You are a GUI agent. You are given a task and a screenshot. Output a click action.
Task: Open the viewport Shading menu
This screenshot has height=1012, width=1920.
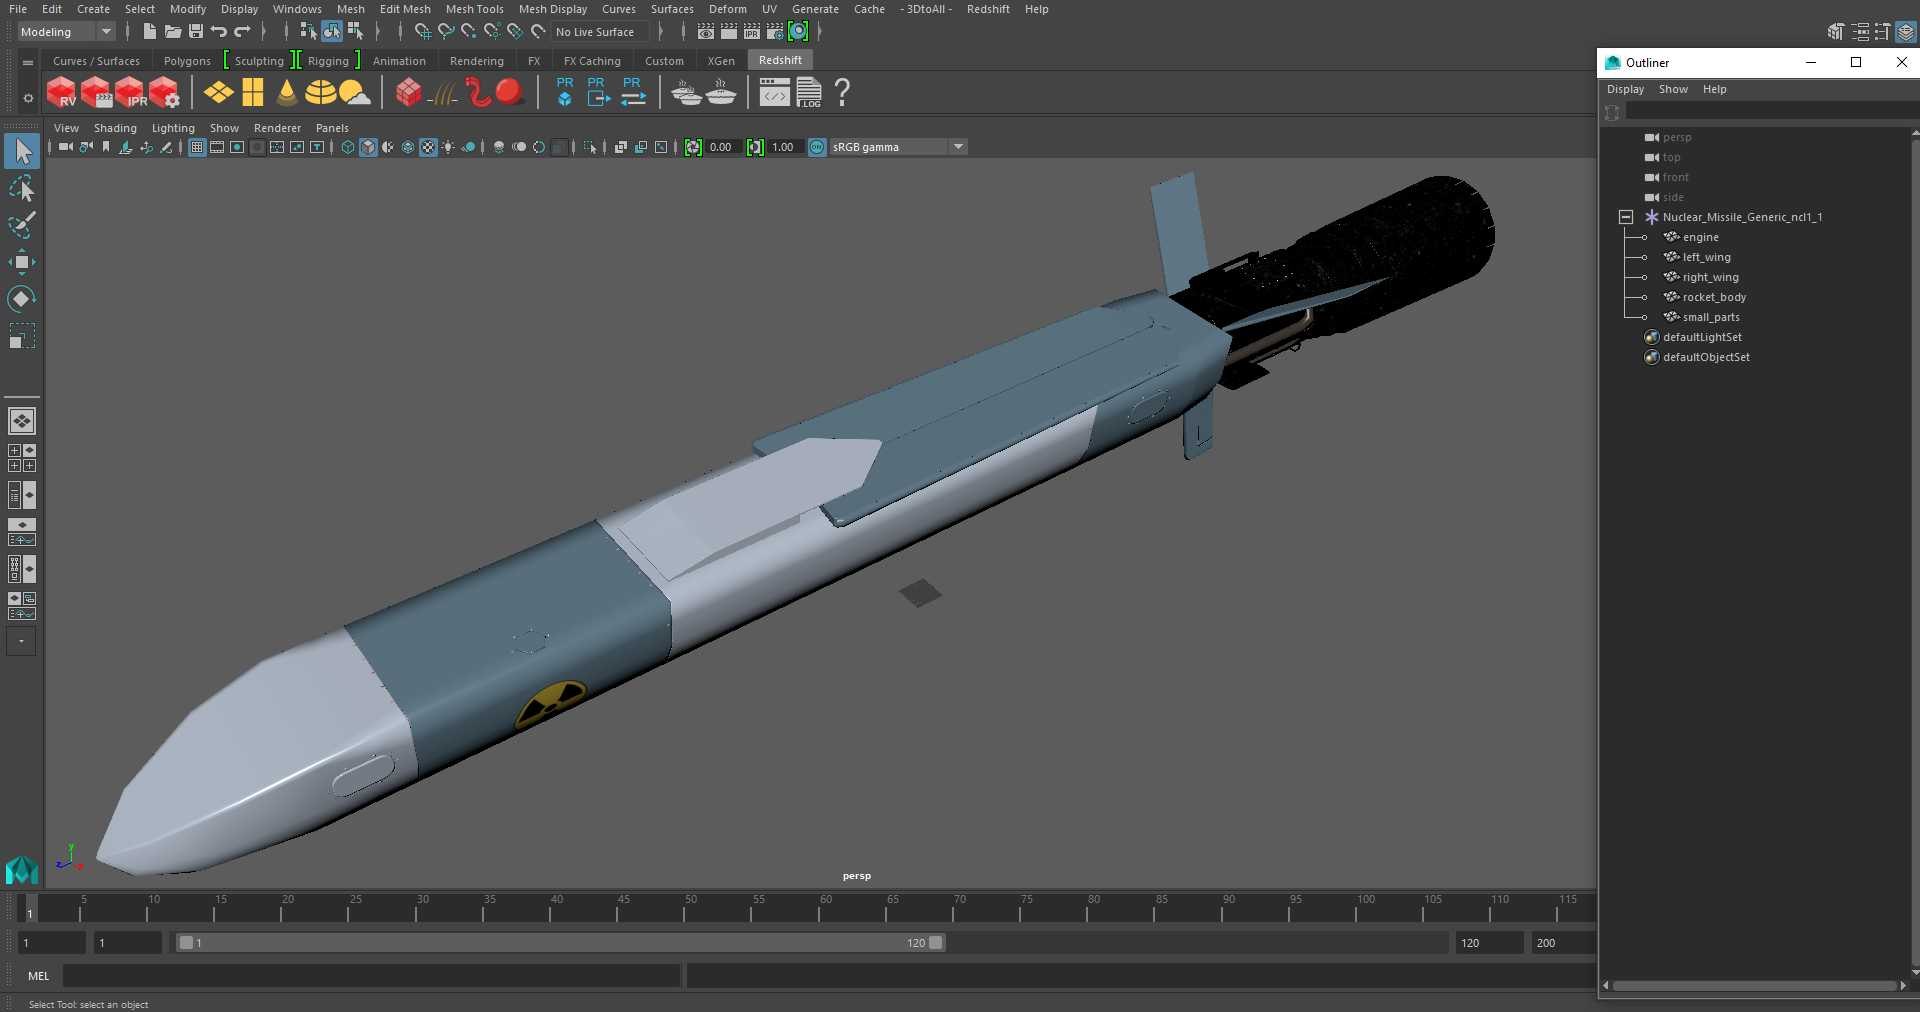(x=115, y=128)
